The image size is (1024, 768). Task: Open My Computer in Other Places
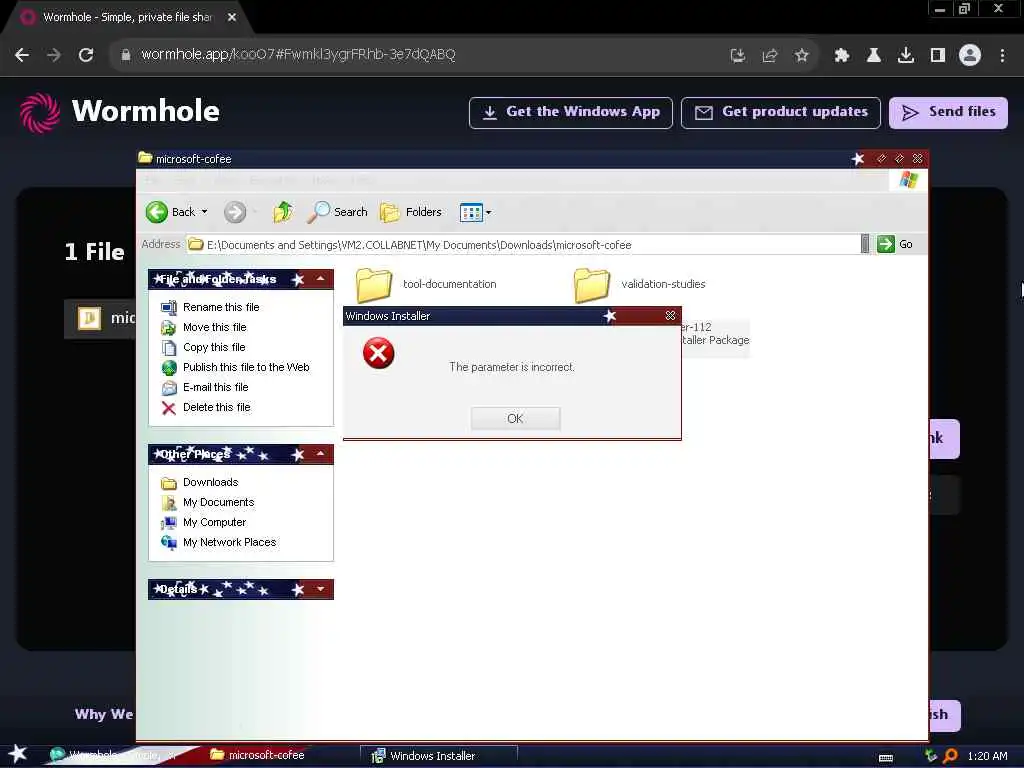click(x=203, y=522)
